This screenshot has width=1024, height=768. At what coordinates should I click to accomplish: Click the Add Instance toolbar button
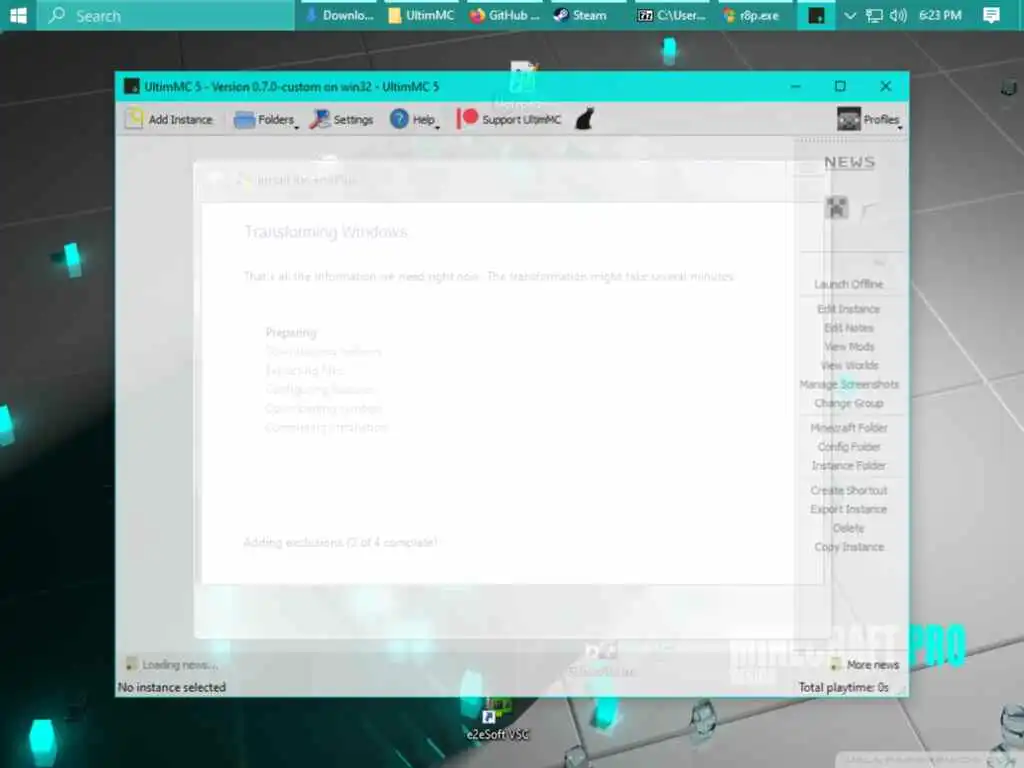pyautogui.click(x=169, y=120)
